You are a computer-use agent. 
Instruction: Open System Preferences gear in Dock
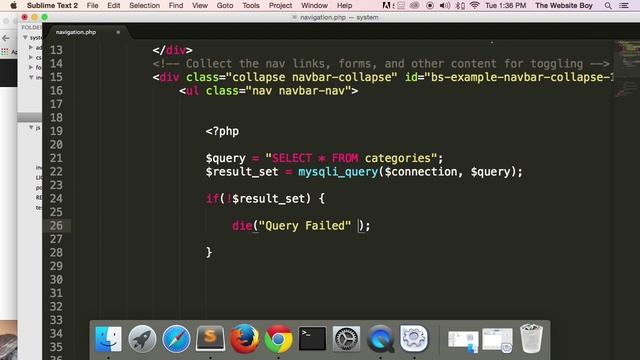point(346,338)
